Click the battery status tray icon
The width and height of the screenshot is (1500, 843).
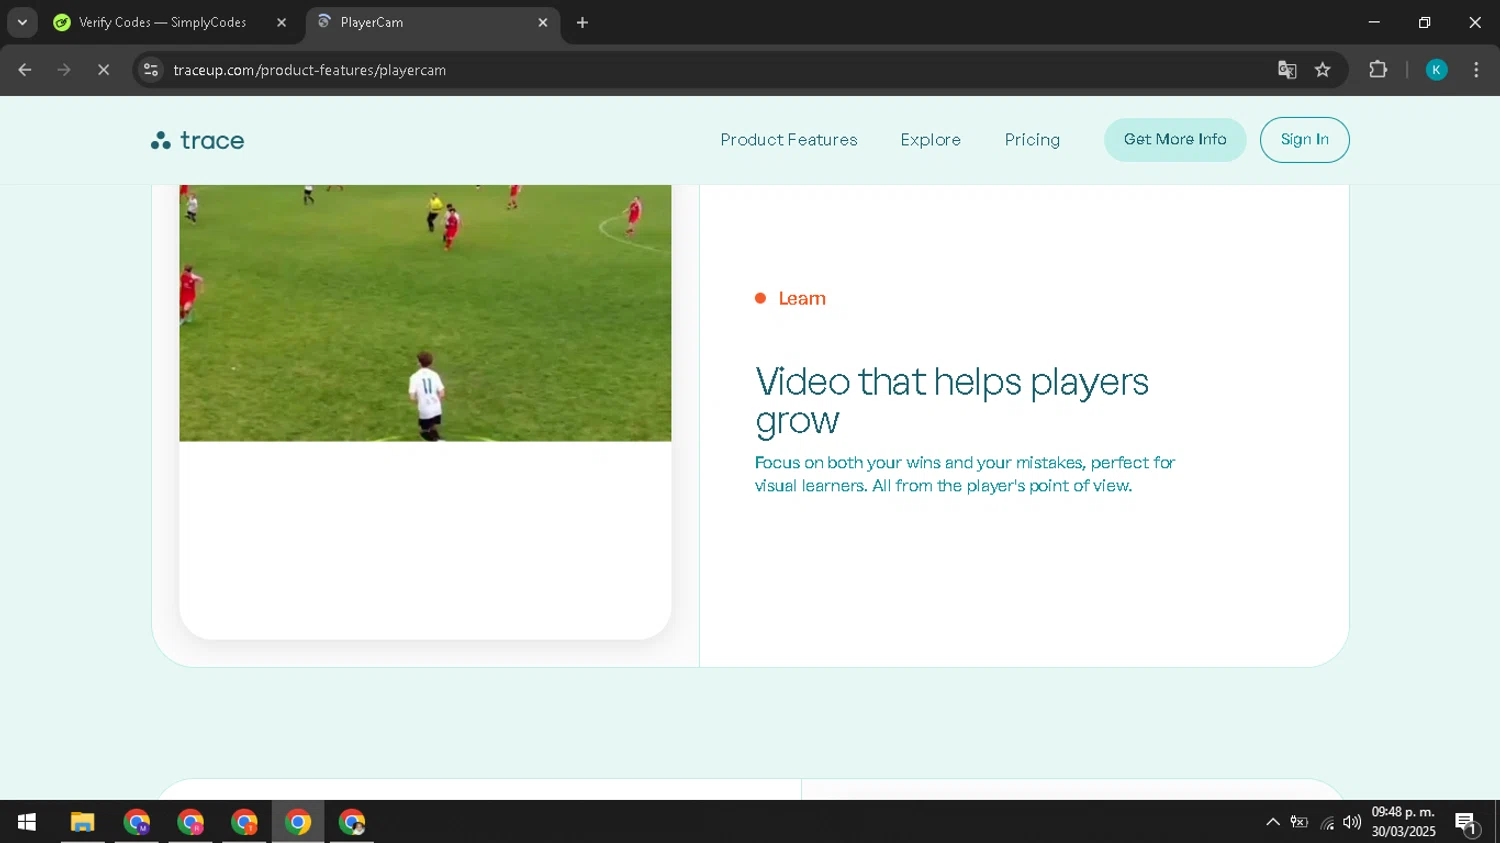click(1299, 822)
